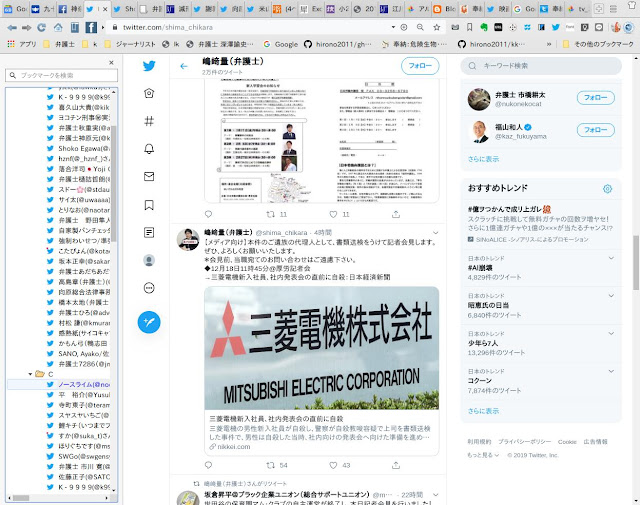Open options chevron for 昭恵氏の日当 trend

tap(611, 296)
